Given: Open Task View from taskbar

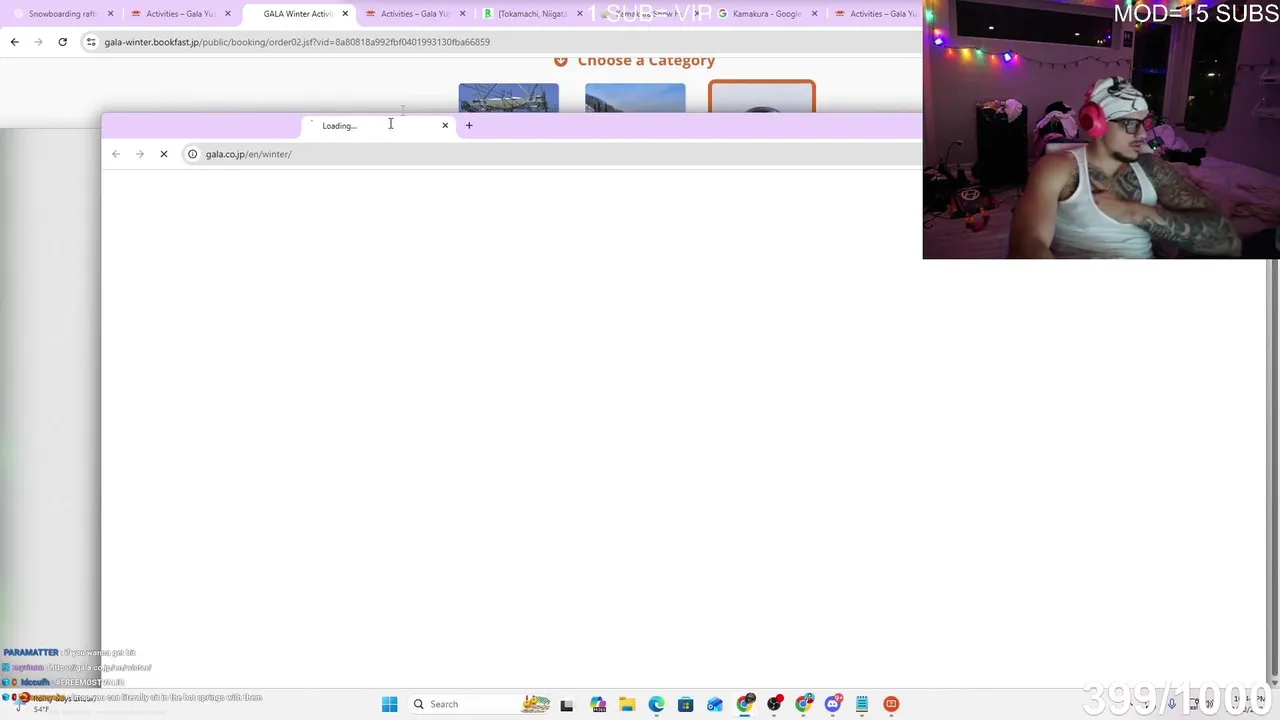Looking at the screenshot, I should [x=567, y=704].
